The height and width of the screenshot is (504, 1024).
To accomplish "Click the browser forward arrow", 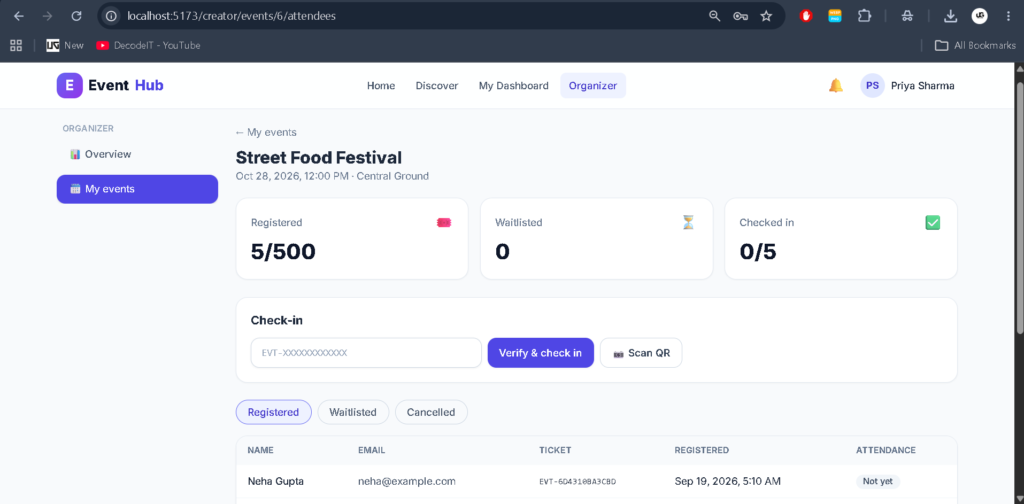I will point(48,16).
